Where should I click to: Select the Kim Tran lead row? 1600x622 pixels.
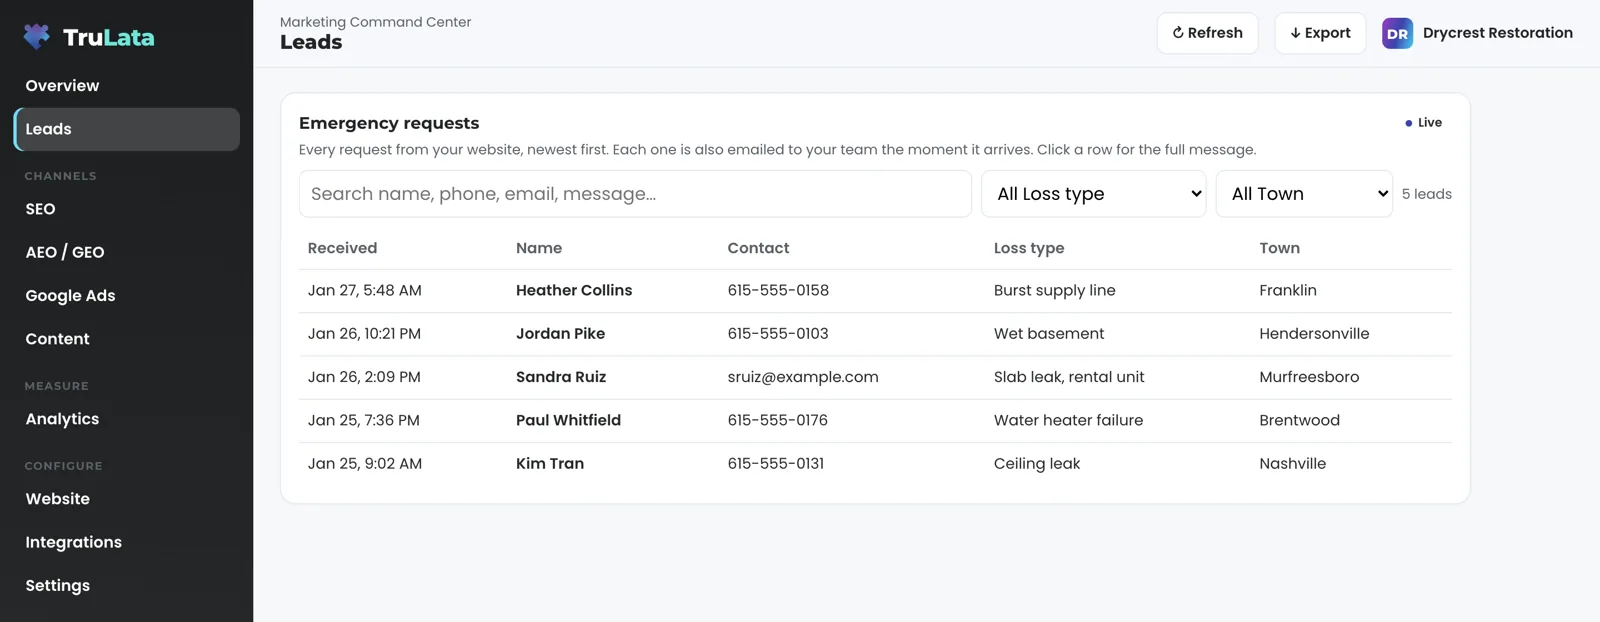875,464
